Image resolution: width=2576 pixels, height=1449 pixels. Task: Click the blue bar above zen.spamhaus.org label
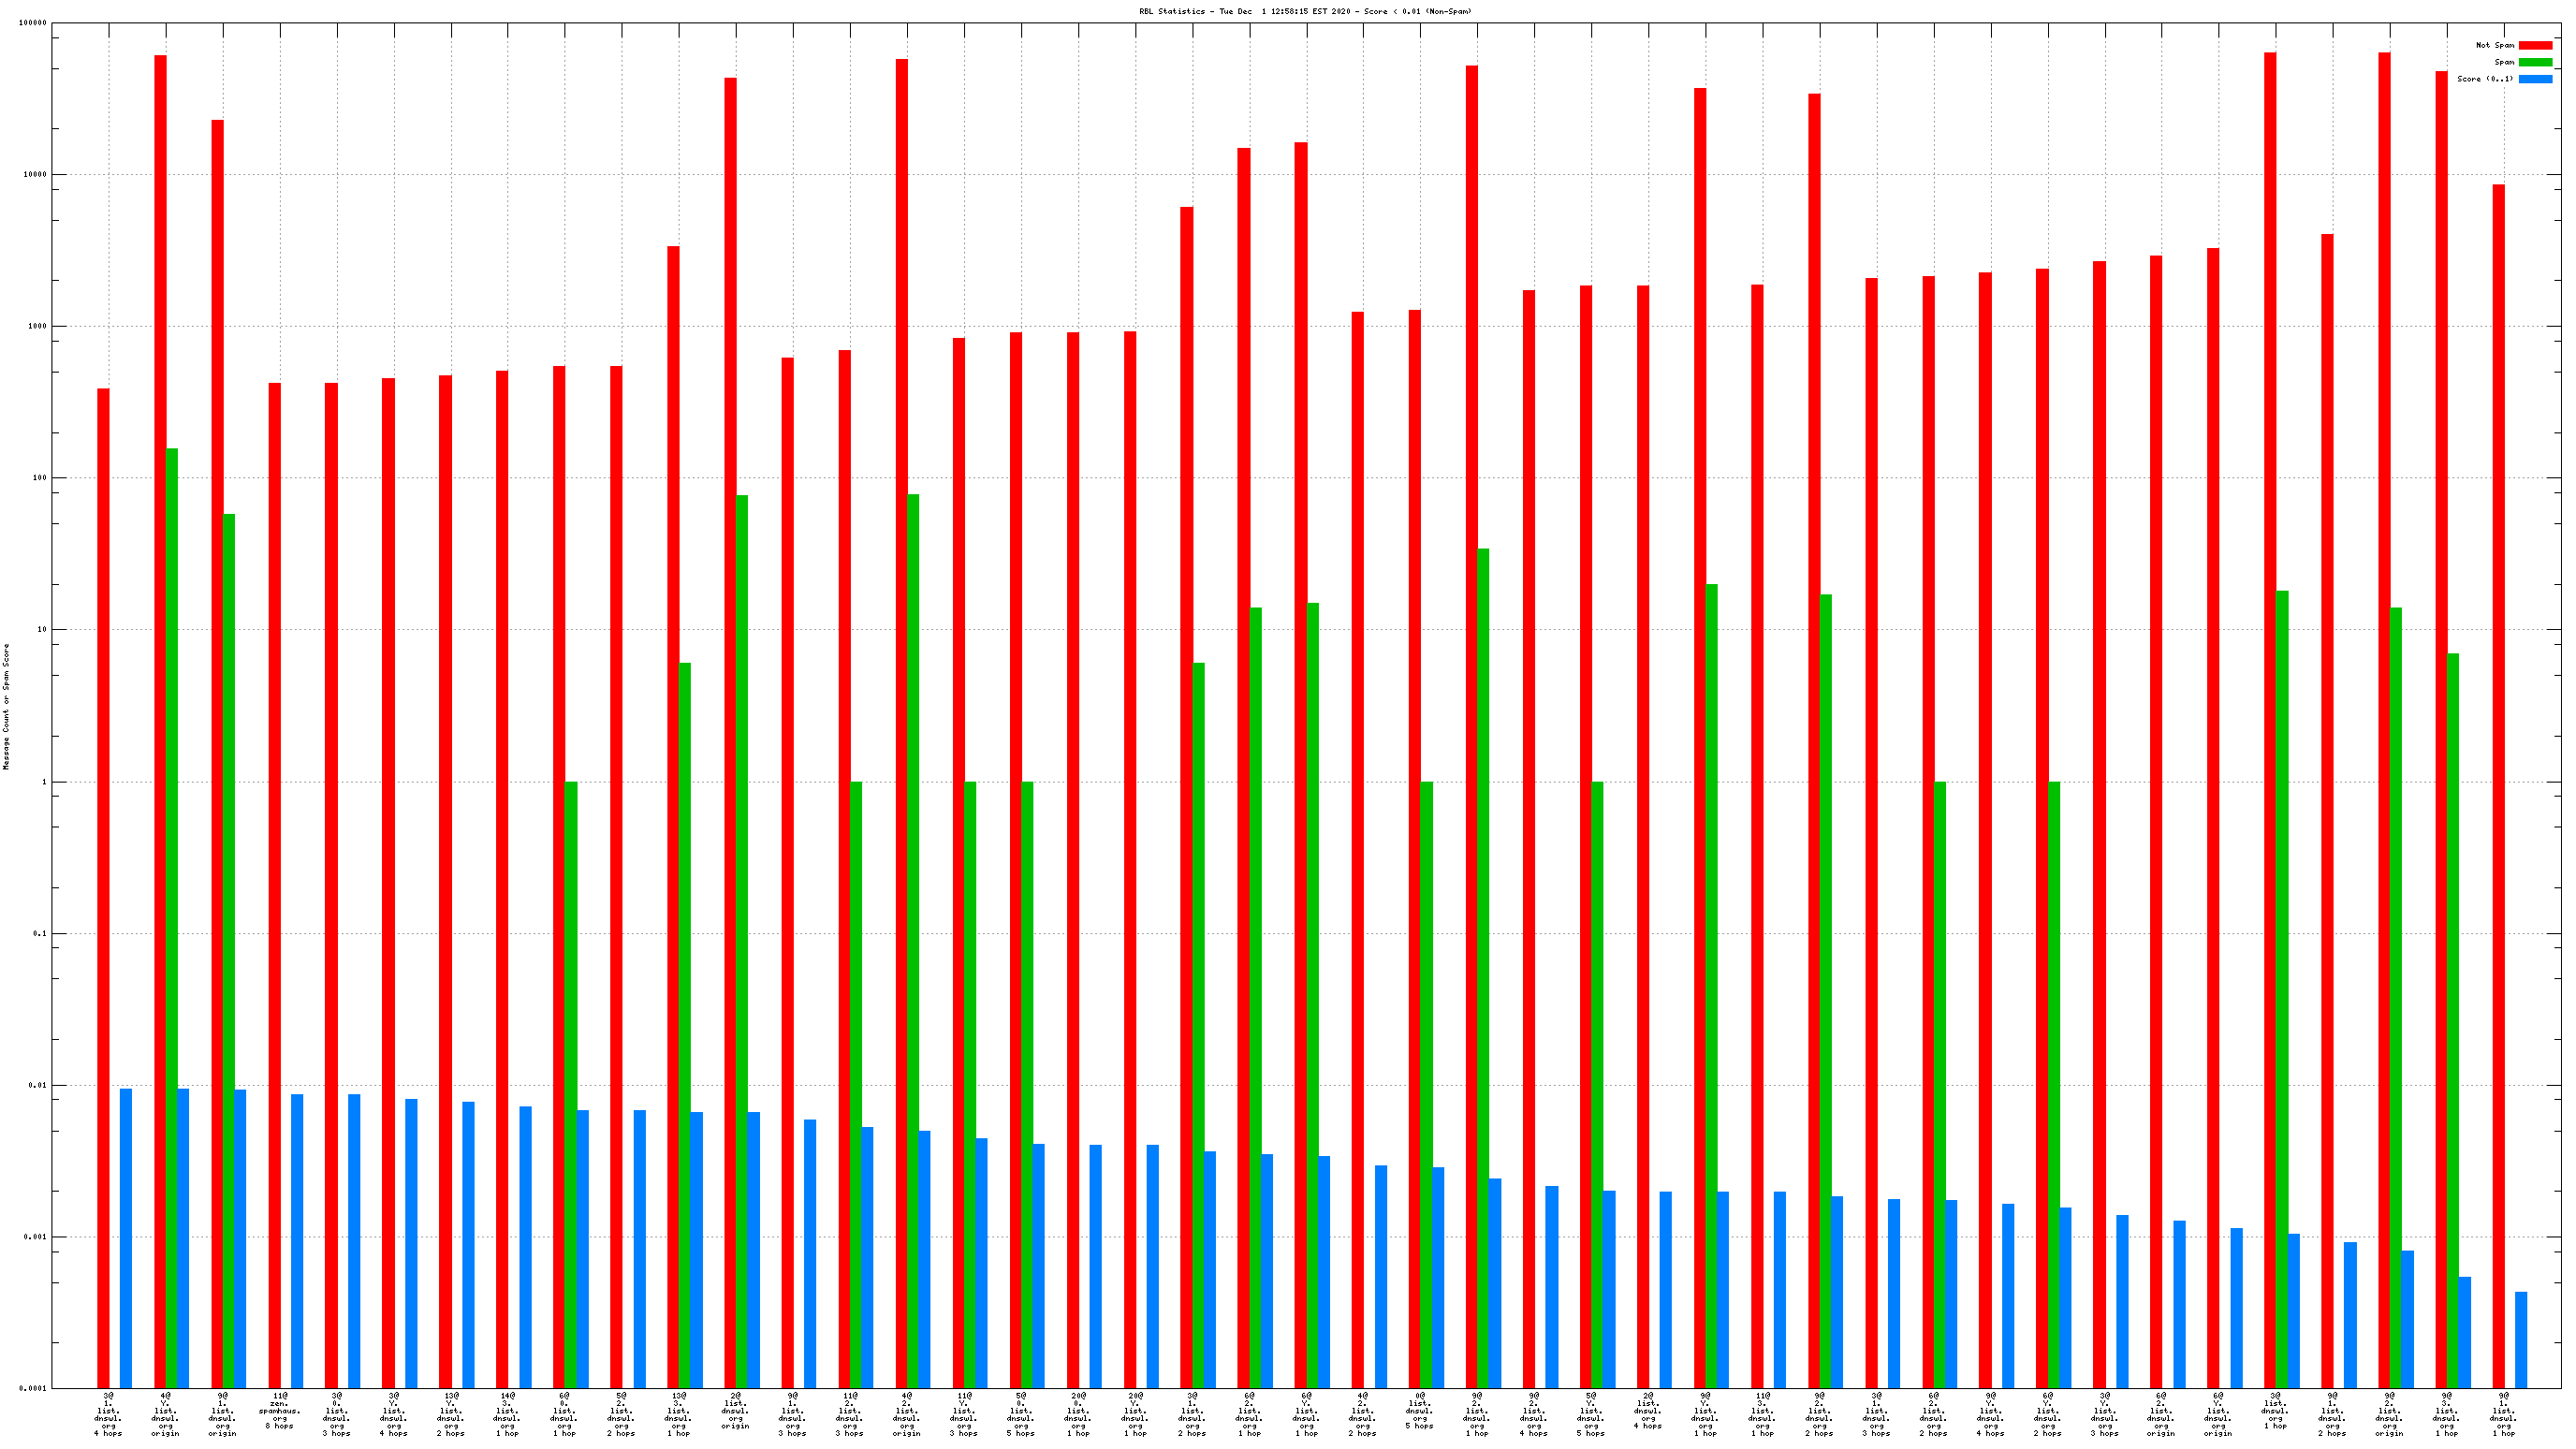(x=297, y=1240)
